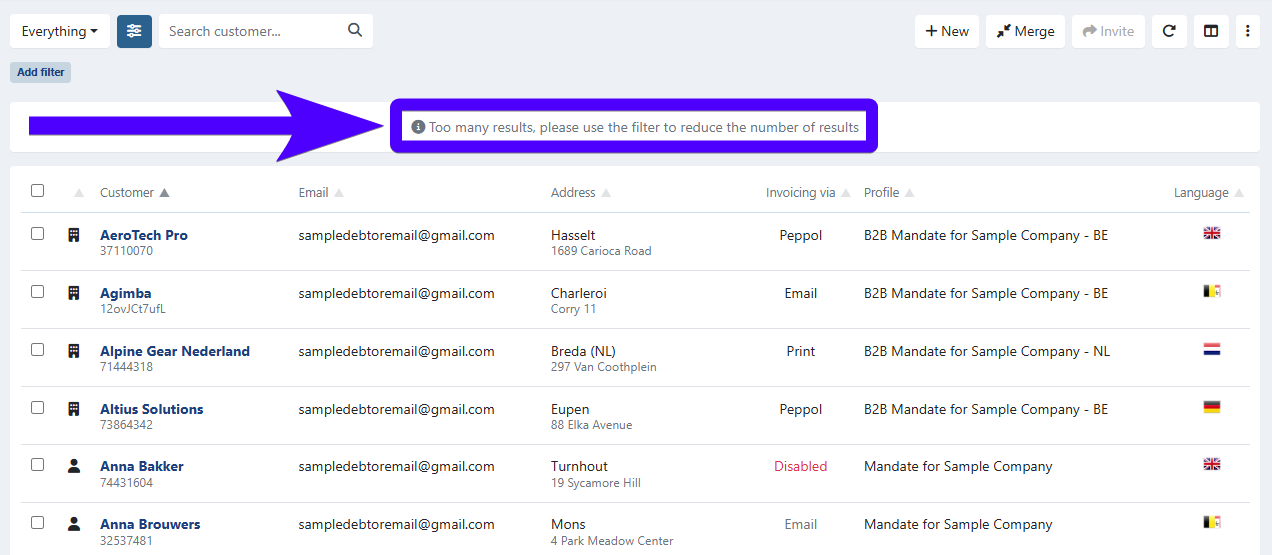Create a customer with New button
Image resolution: width=1272 pixels, height=555 pixels.
(x=946, y=31)
